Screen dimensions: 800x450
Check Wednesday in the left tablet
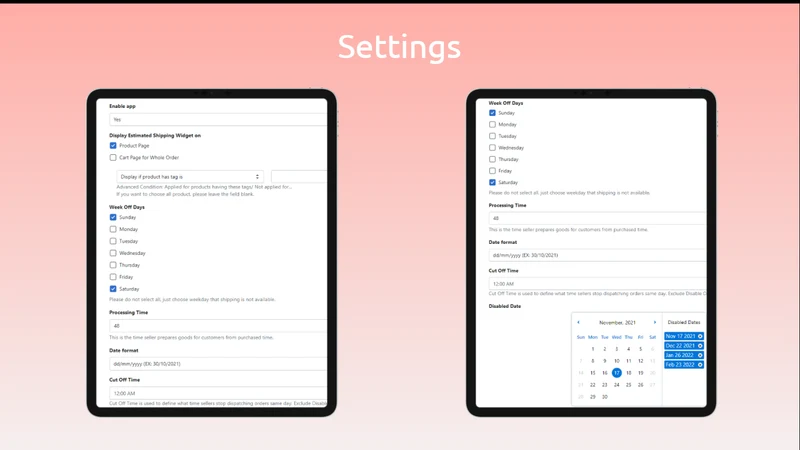tap(113, 253)
